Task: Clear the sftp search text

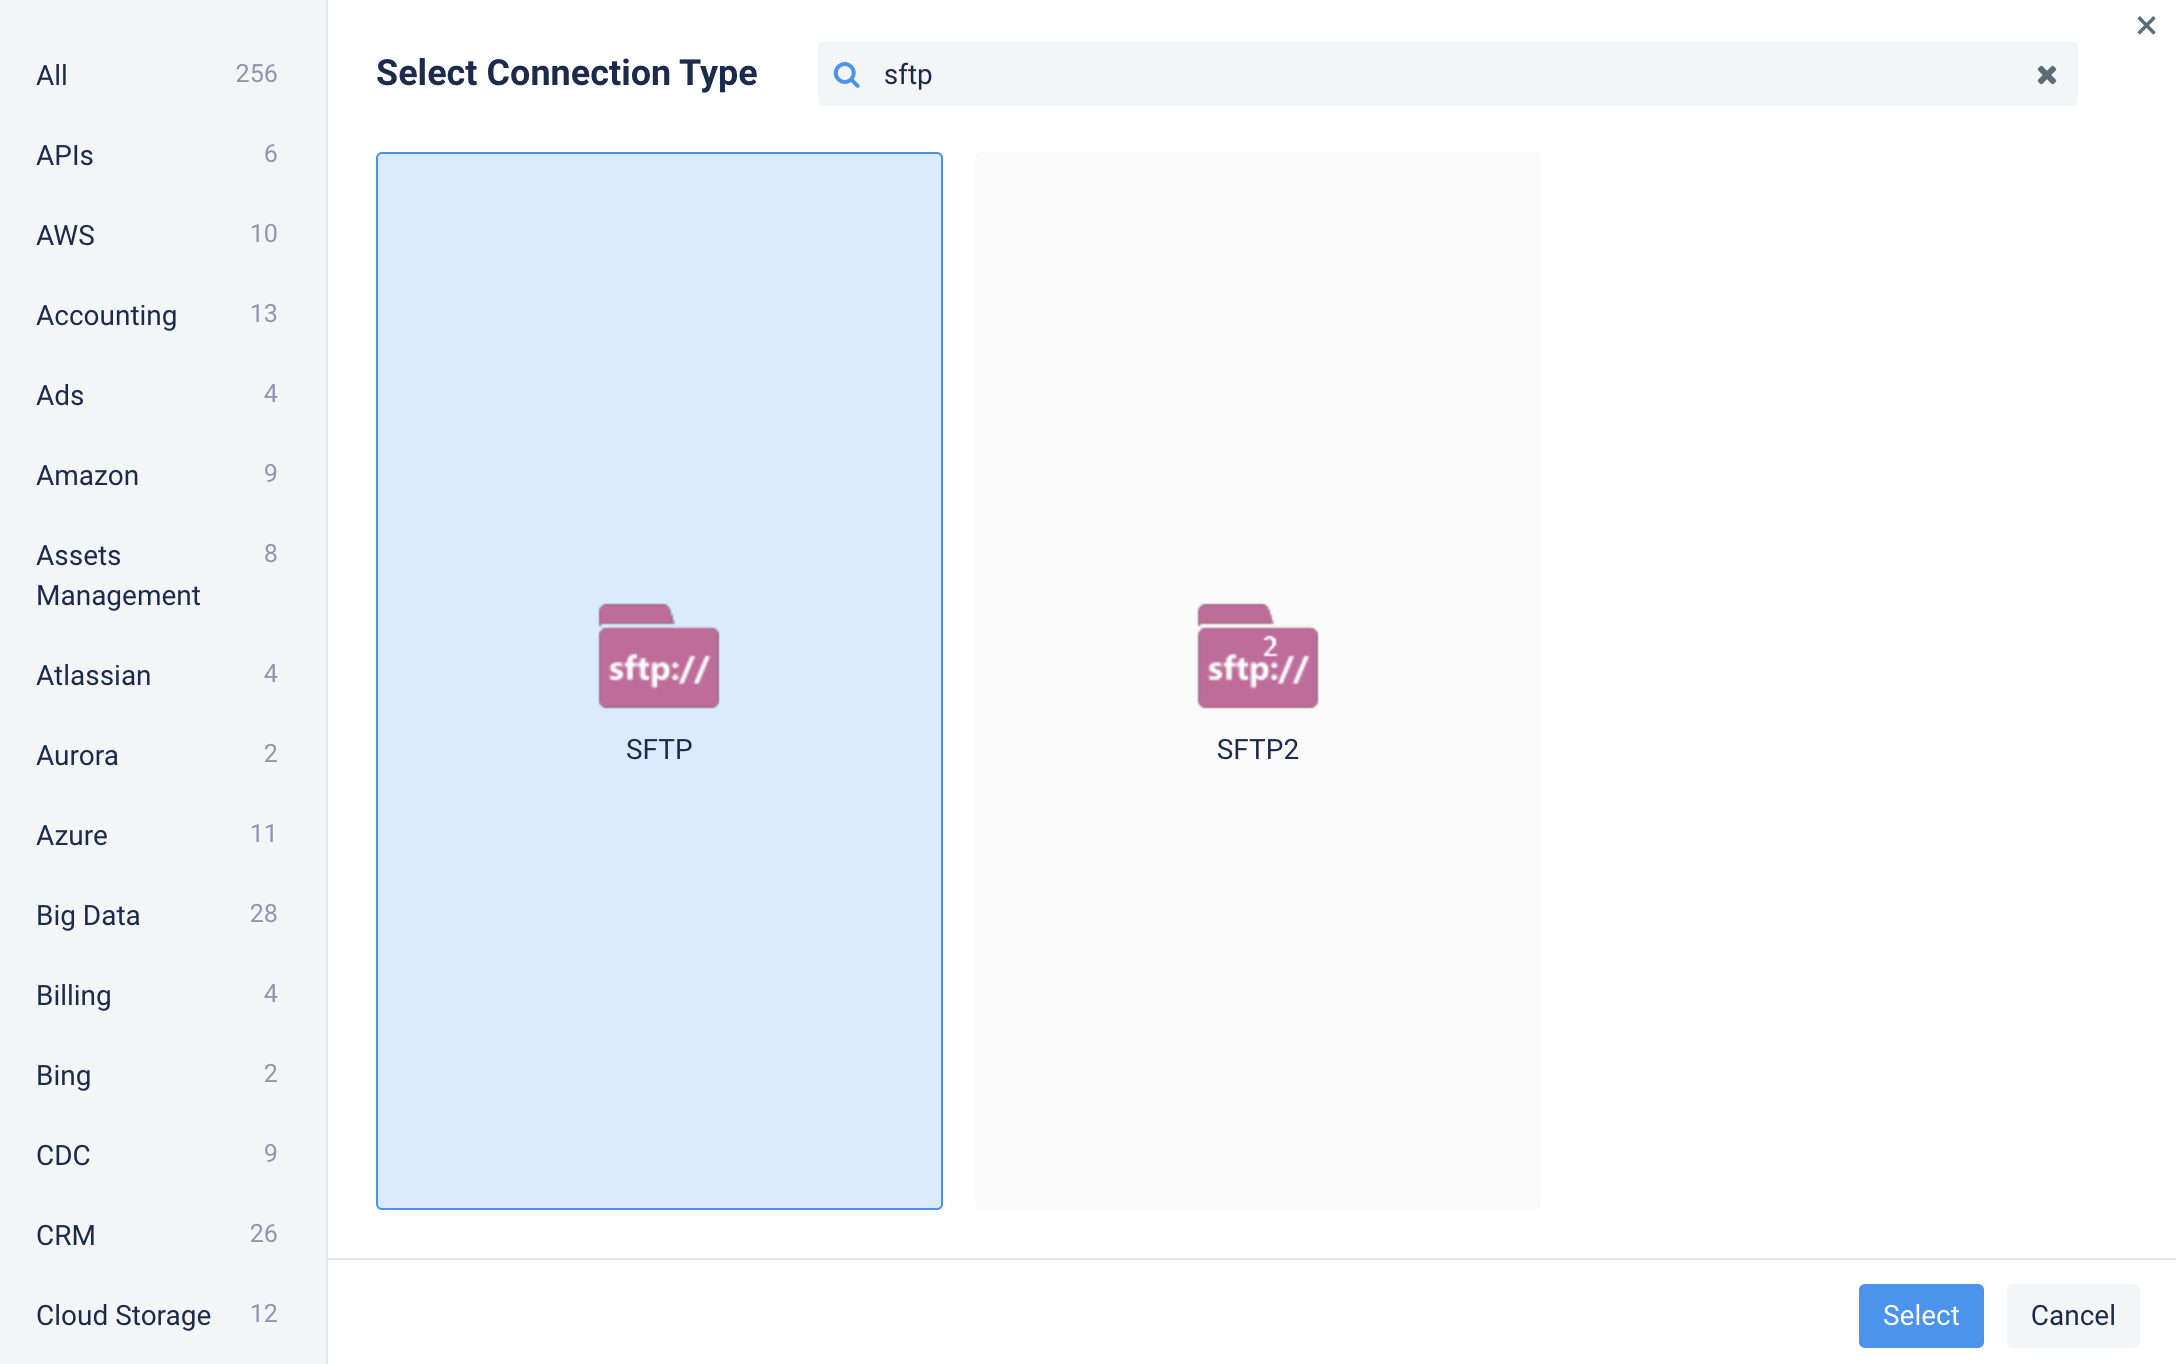Action: 2046,75
